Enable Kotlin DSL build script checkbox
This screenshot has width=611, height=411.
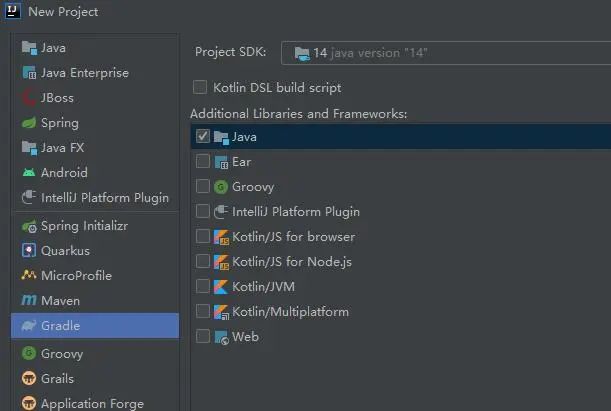click(x=200, y=87)
